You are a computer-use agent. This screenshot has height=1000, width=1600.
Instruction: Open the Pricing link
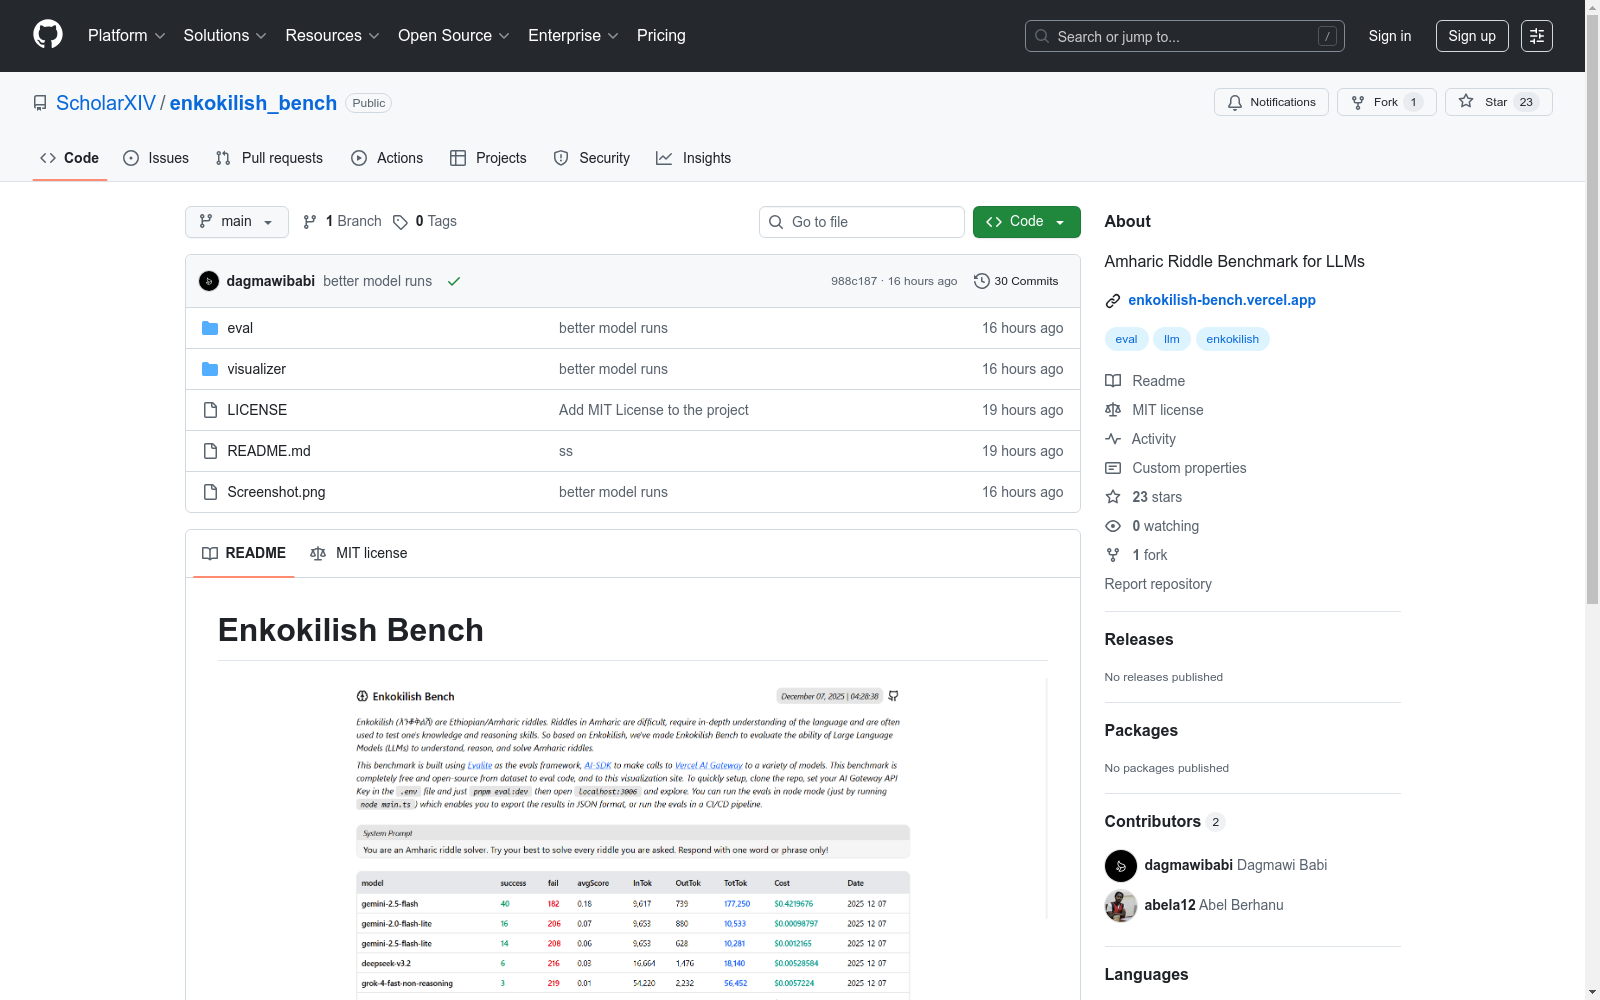(661, 36)
